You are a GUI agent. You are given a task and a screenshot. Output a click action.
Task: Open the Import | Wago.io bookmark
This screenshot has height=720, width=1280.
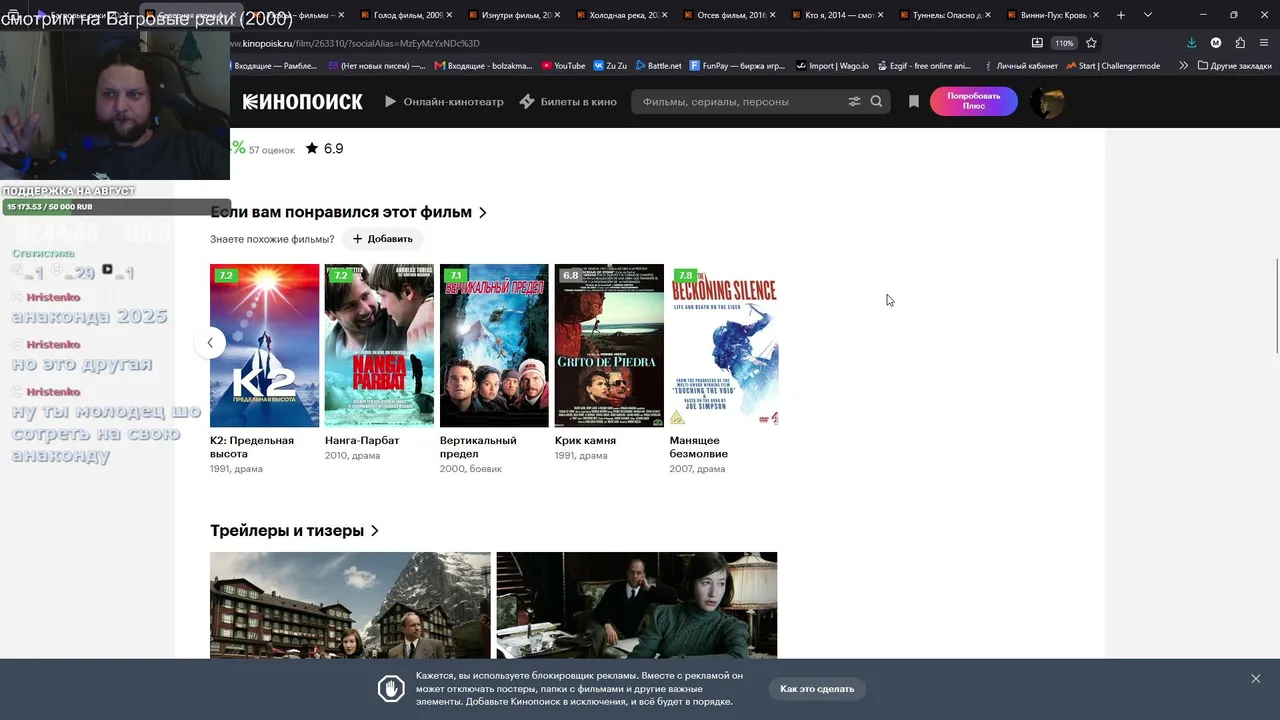click(832, 66)
